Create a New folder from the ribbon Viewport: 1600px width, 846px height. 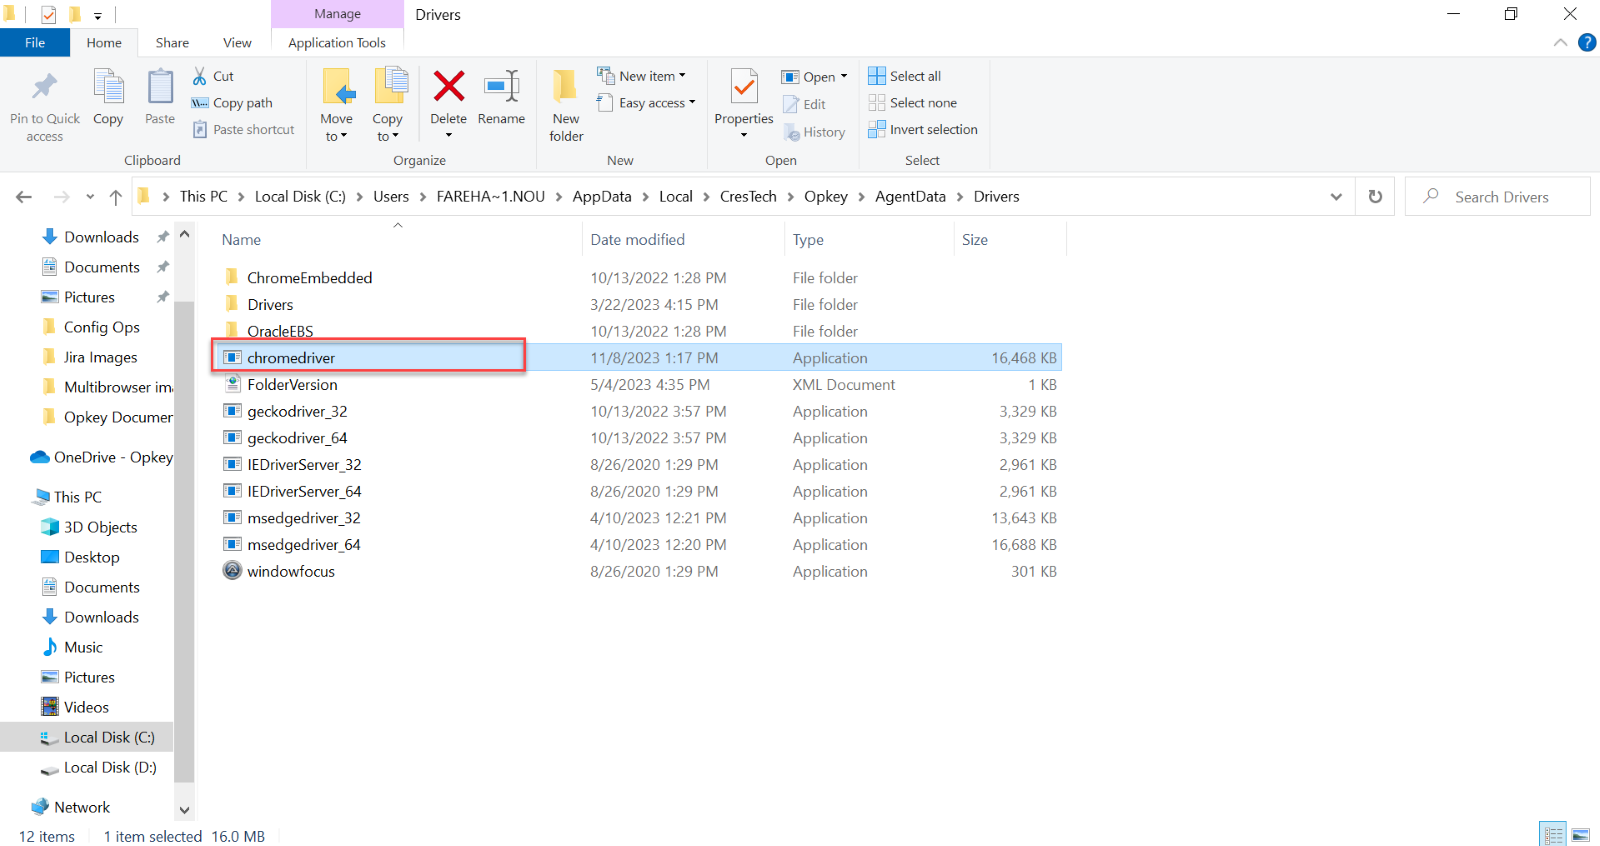click(x=566, y=105)
